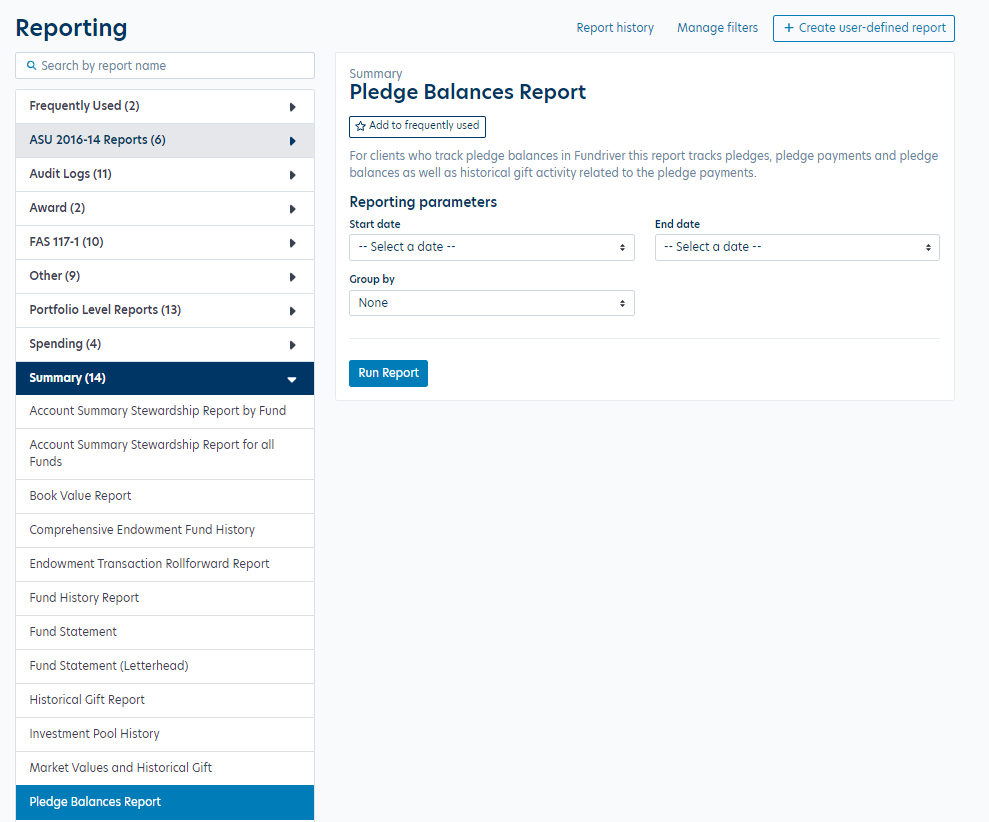Open Book Value Report
The image size is (989, 822).
[x=165, y=497]
